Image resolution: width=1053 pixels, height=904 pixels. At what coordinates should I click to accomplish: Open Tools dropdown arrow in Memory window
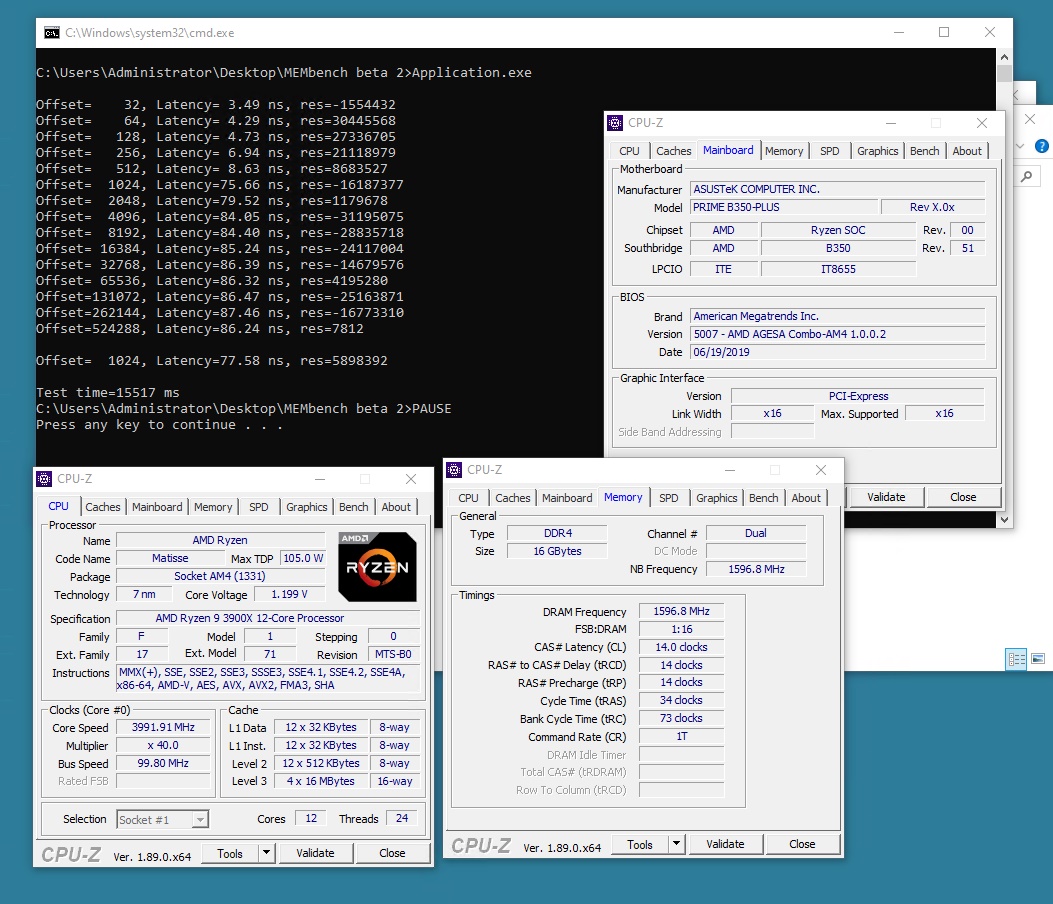tap(676, 844)
